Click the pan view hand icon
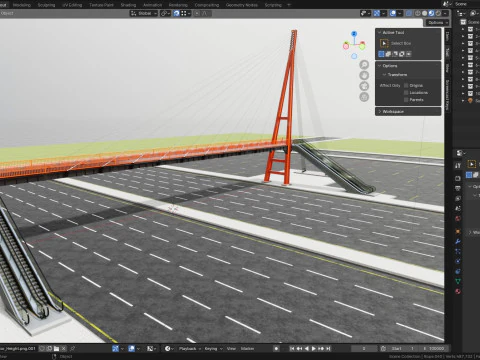The image size is (480, 360). pyautogui.click(x=364, y=75)
